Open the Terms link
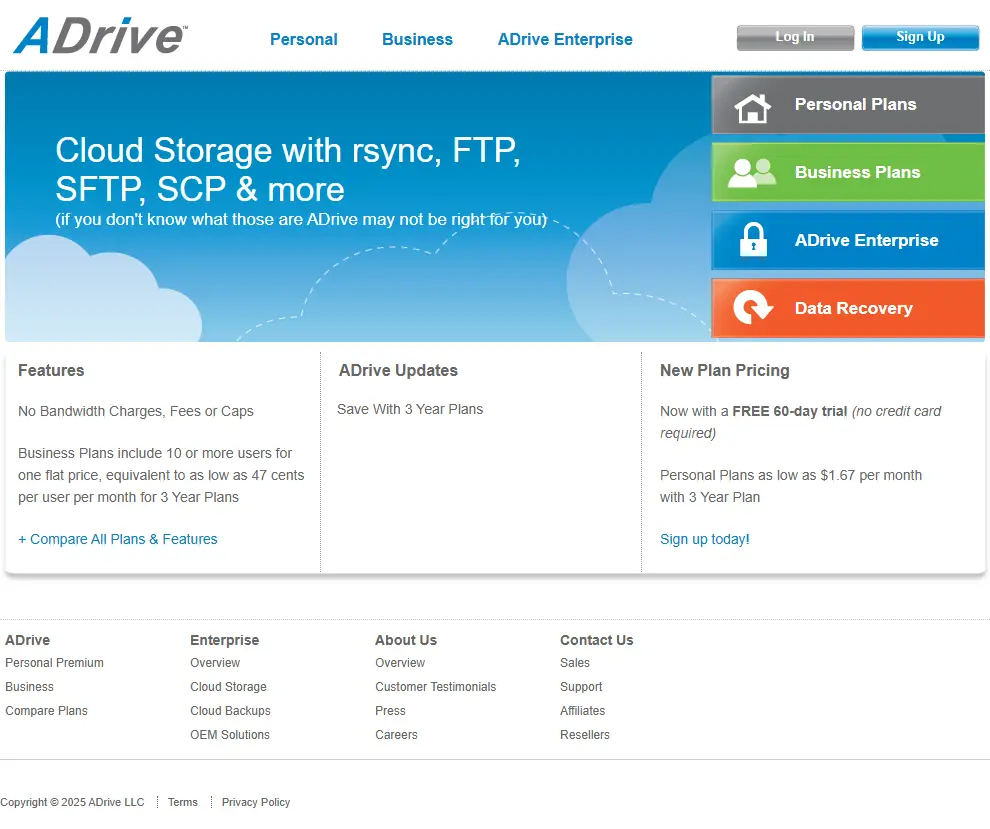The height and width of the screenshot is (829, 990). coord(182,802)
